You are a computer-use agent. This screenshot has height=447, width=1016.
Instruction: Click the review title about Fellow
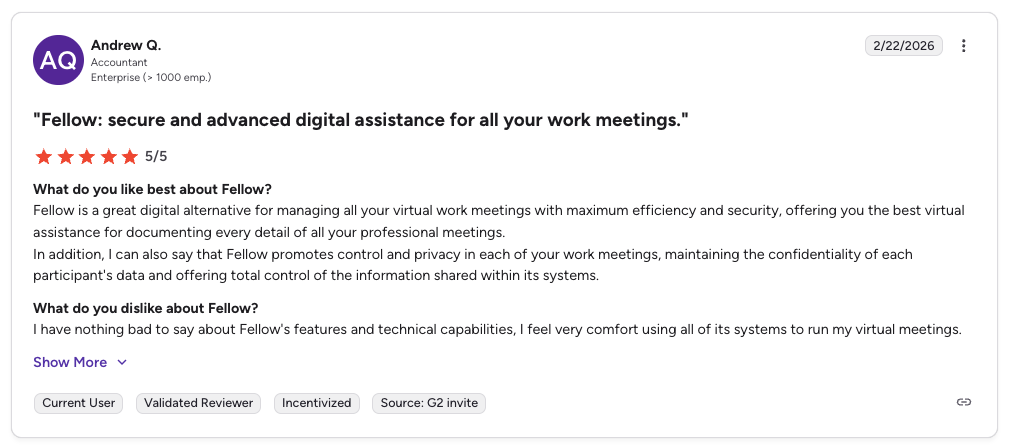[x=361, y=120]
